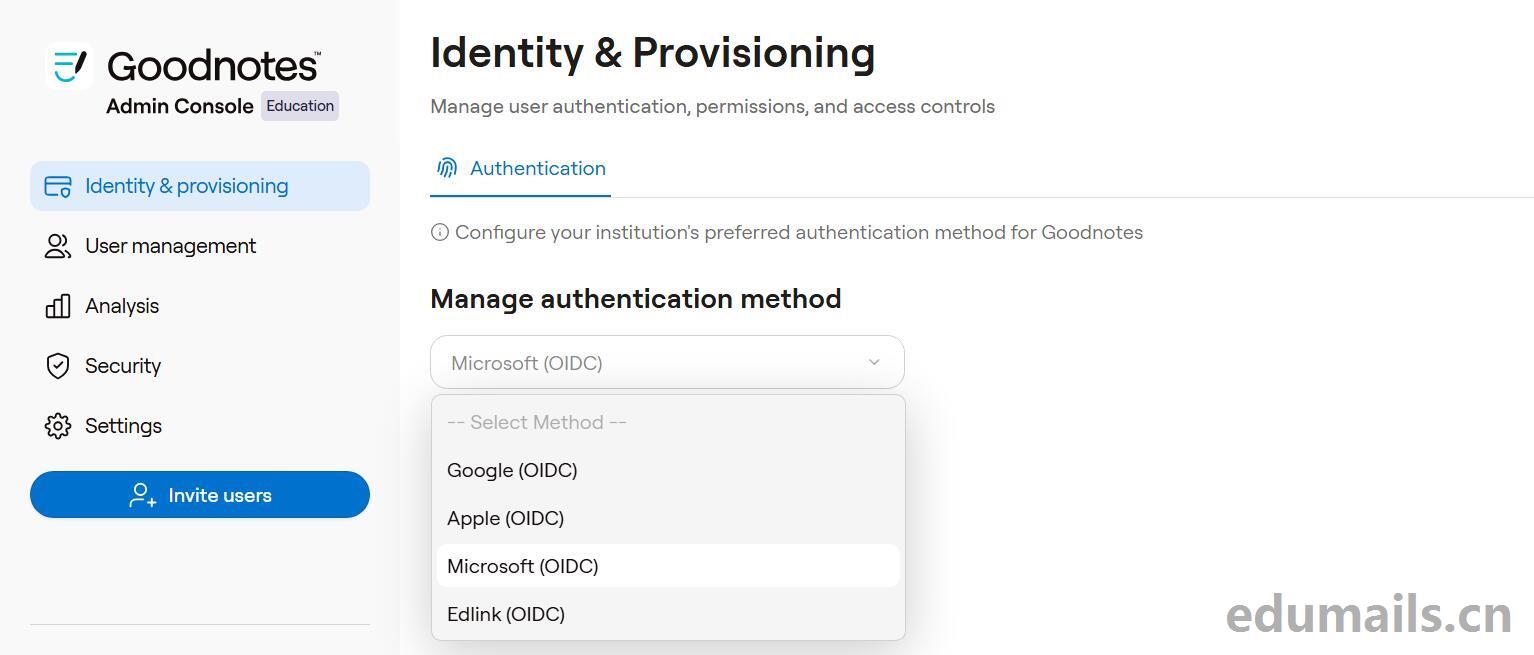This screenshot has width=1534, height=655.
Task: Switch to the Authentication tab
Action: click(x=537, y=168)
